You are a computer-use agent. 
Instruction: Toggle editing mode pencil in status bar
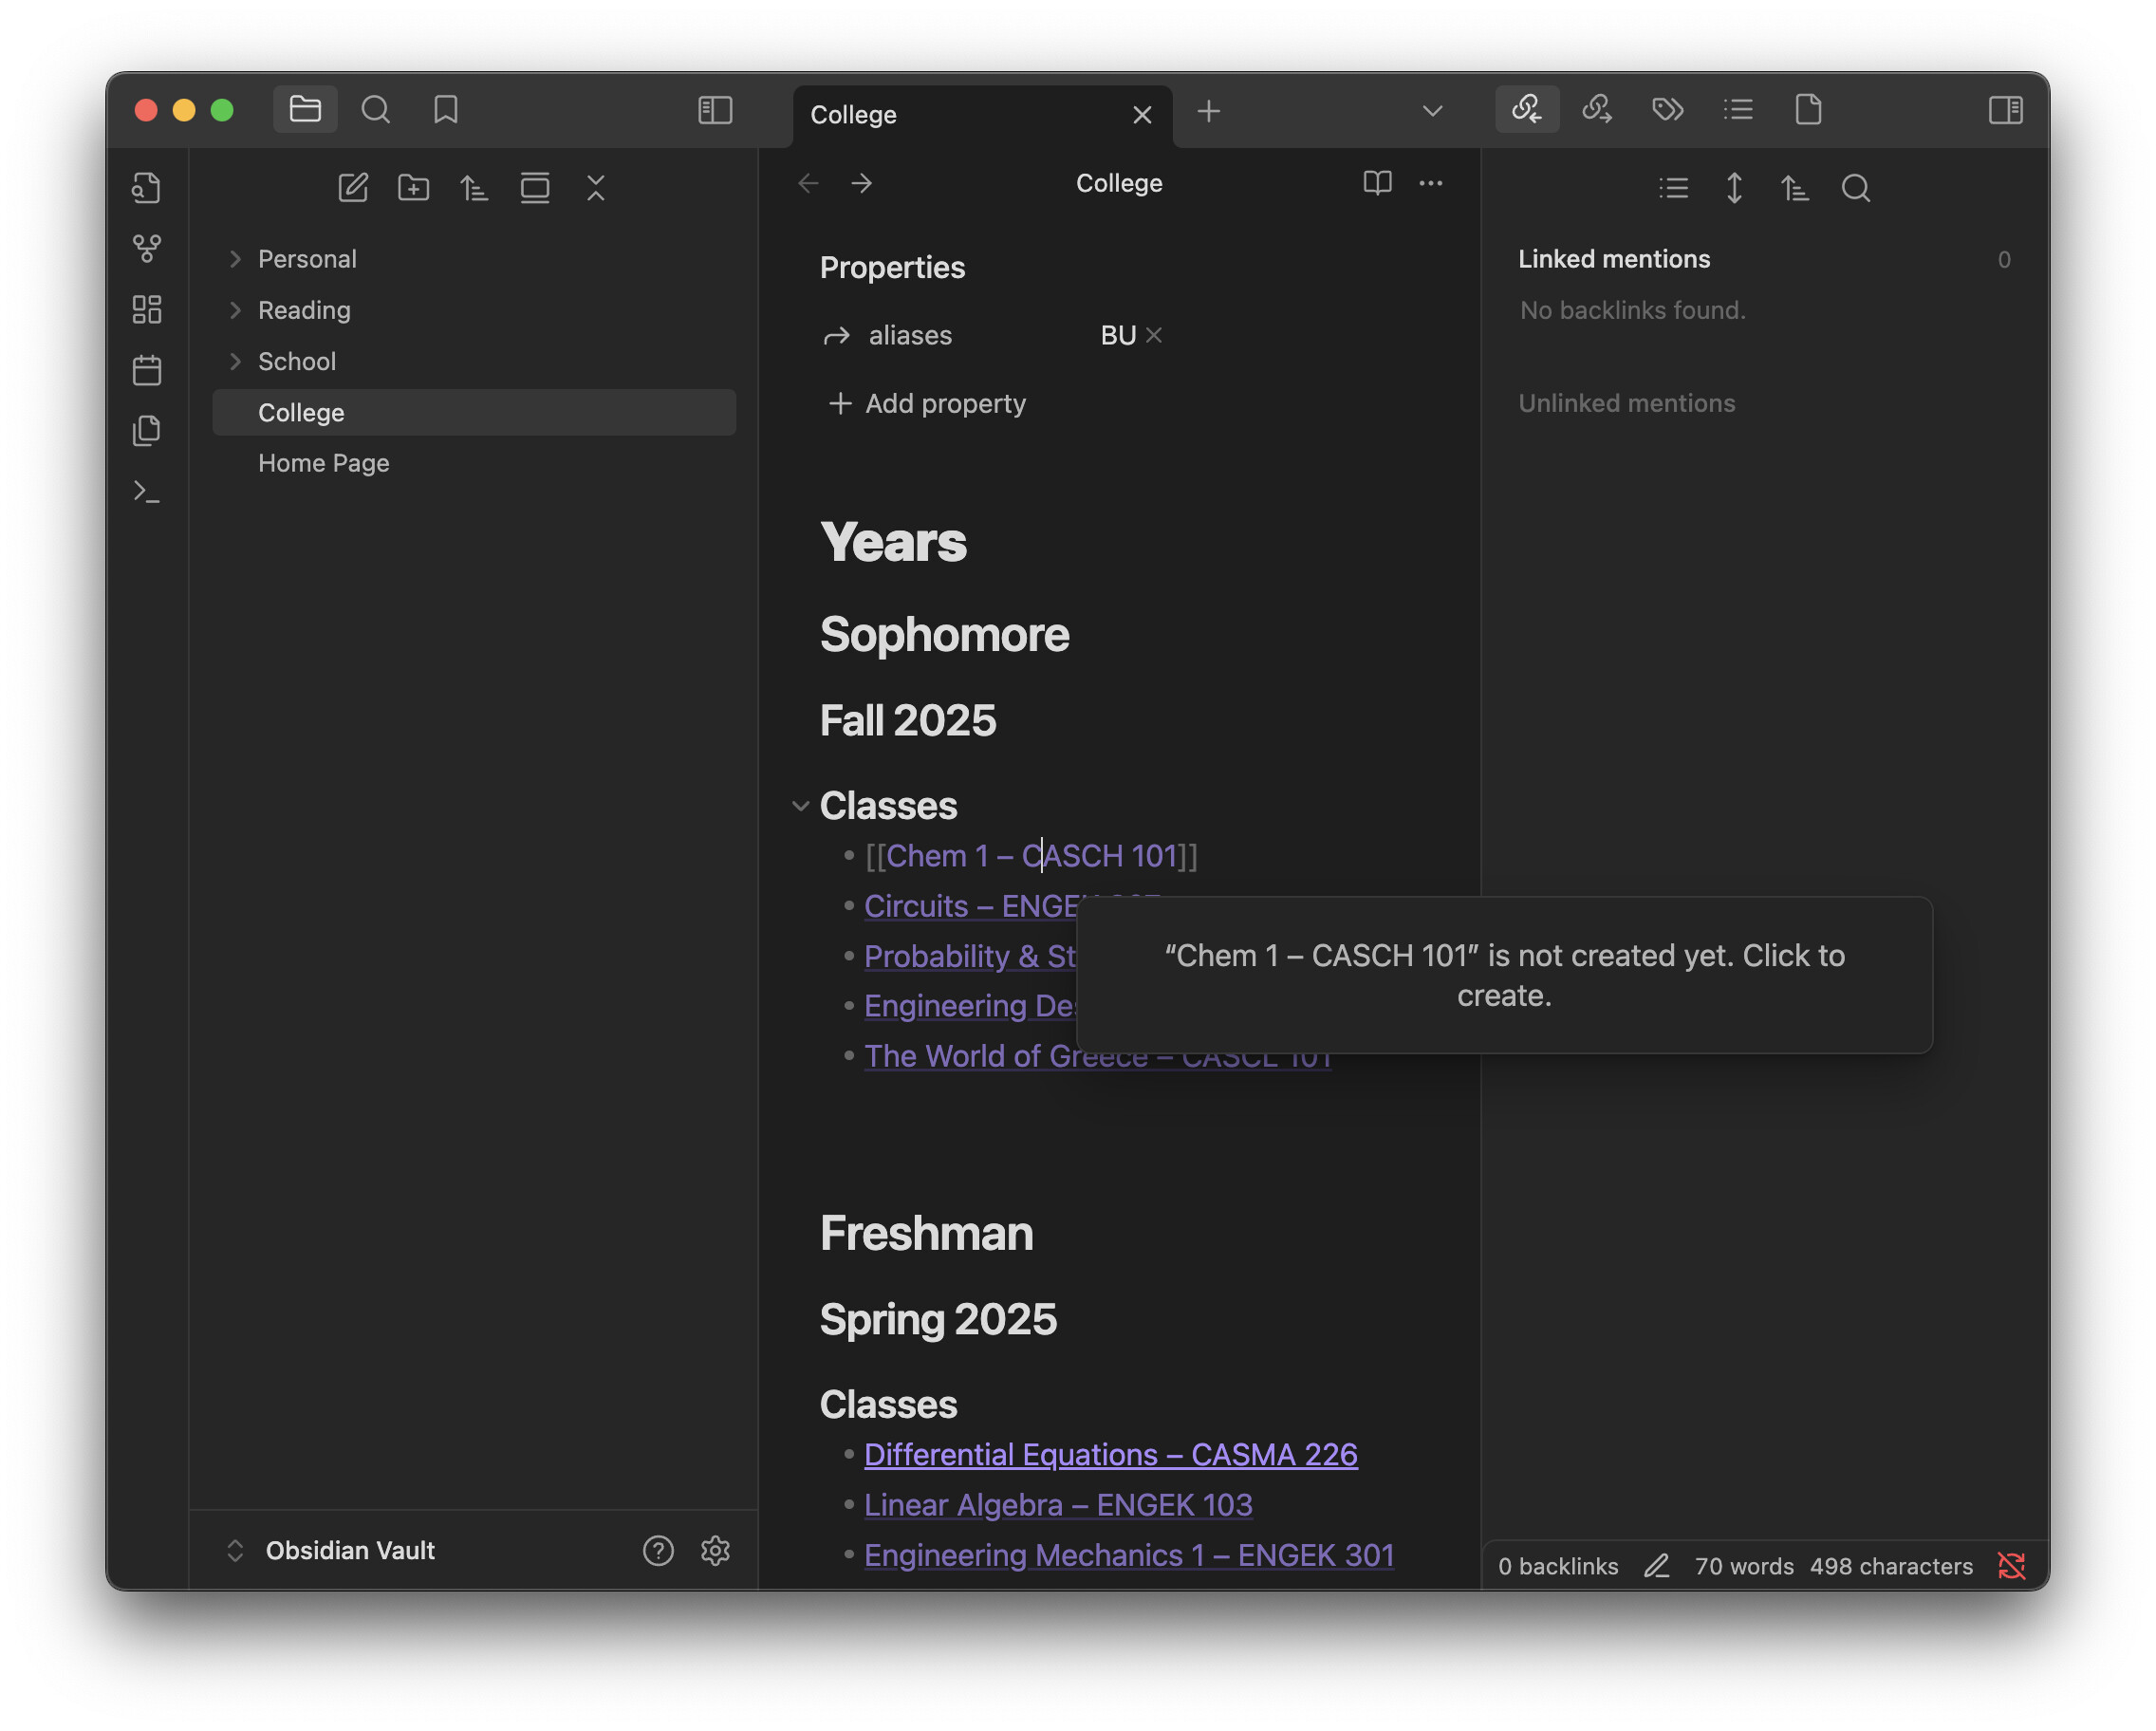(1656, 1566)
